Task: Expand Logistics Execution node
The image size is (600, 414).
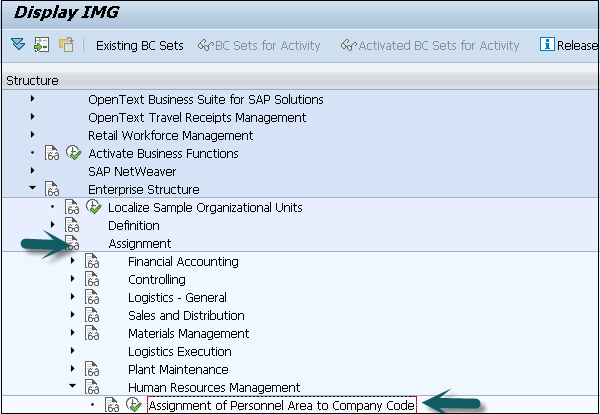Action: tap(73, 352)
